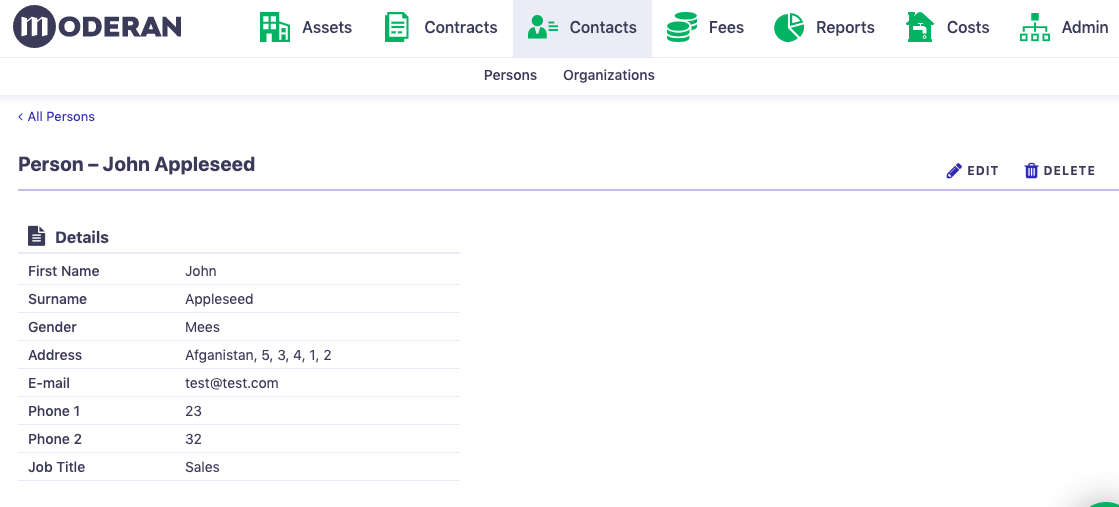The height and width of the screenshot is (507, 1119).
Task: Click the email test@test.com
Action: tap(232, 383)
